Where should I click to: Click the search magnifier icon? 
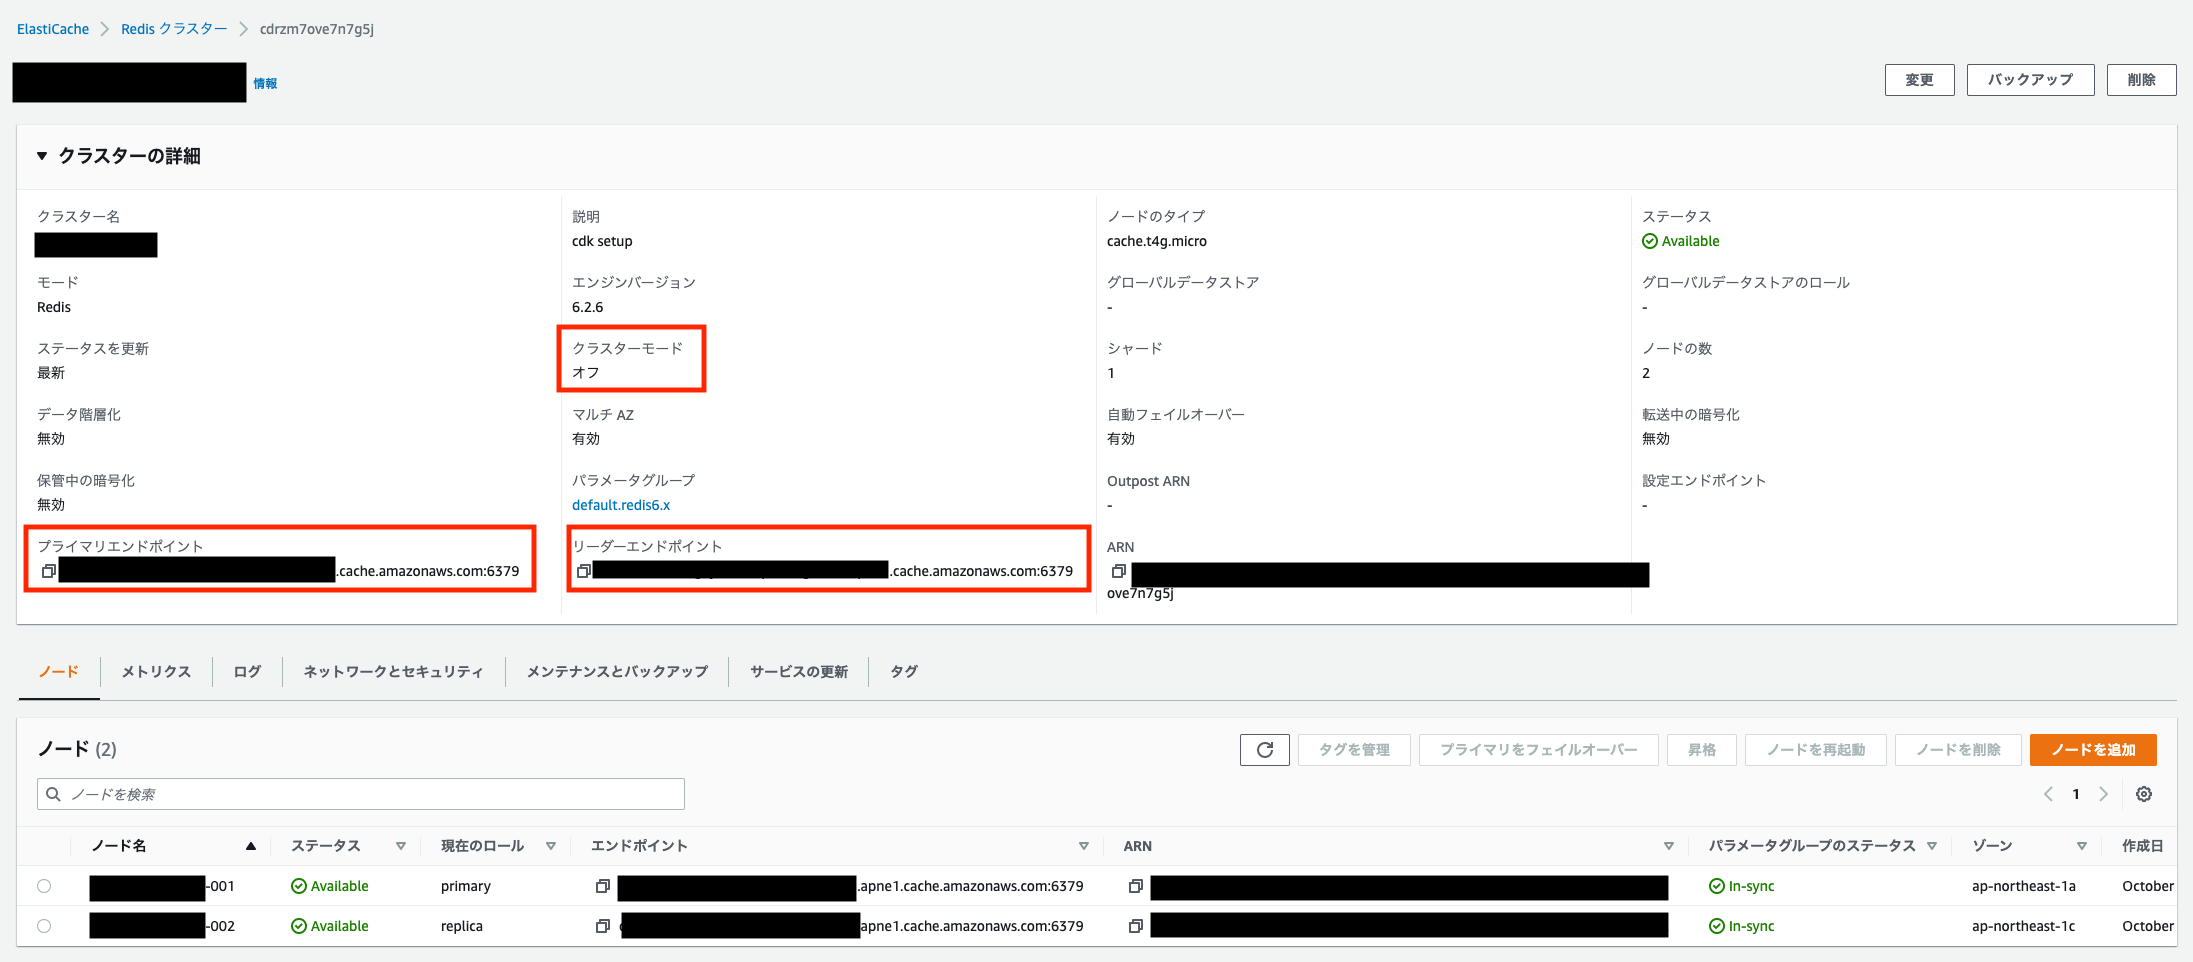coord(54,794)
